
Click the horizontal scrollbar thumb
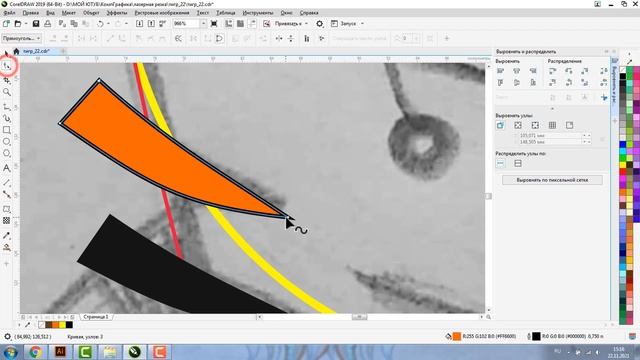click(359, 317)
